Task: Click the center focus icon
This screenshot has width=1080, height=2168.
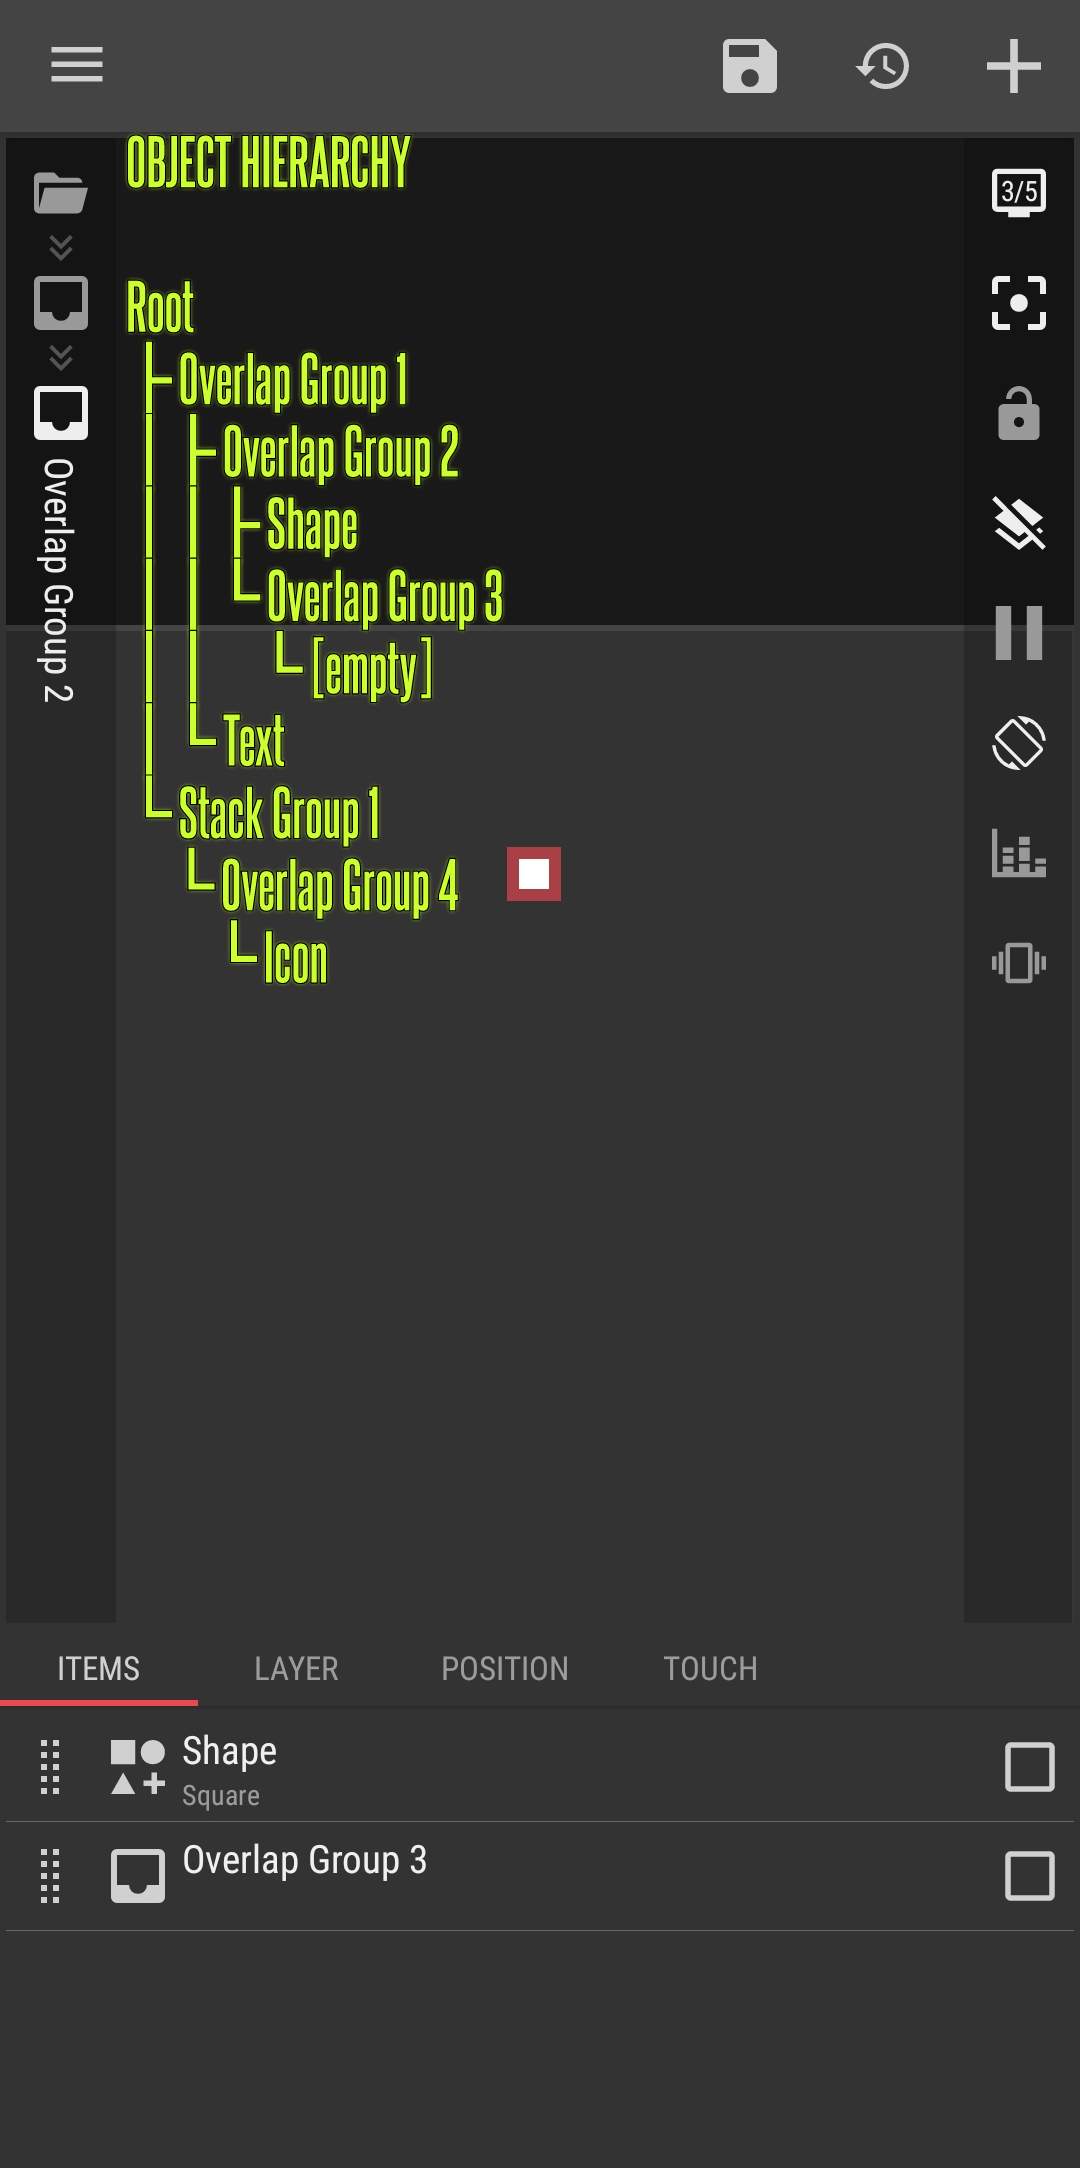Action: (1019, 303)
